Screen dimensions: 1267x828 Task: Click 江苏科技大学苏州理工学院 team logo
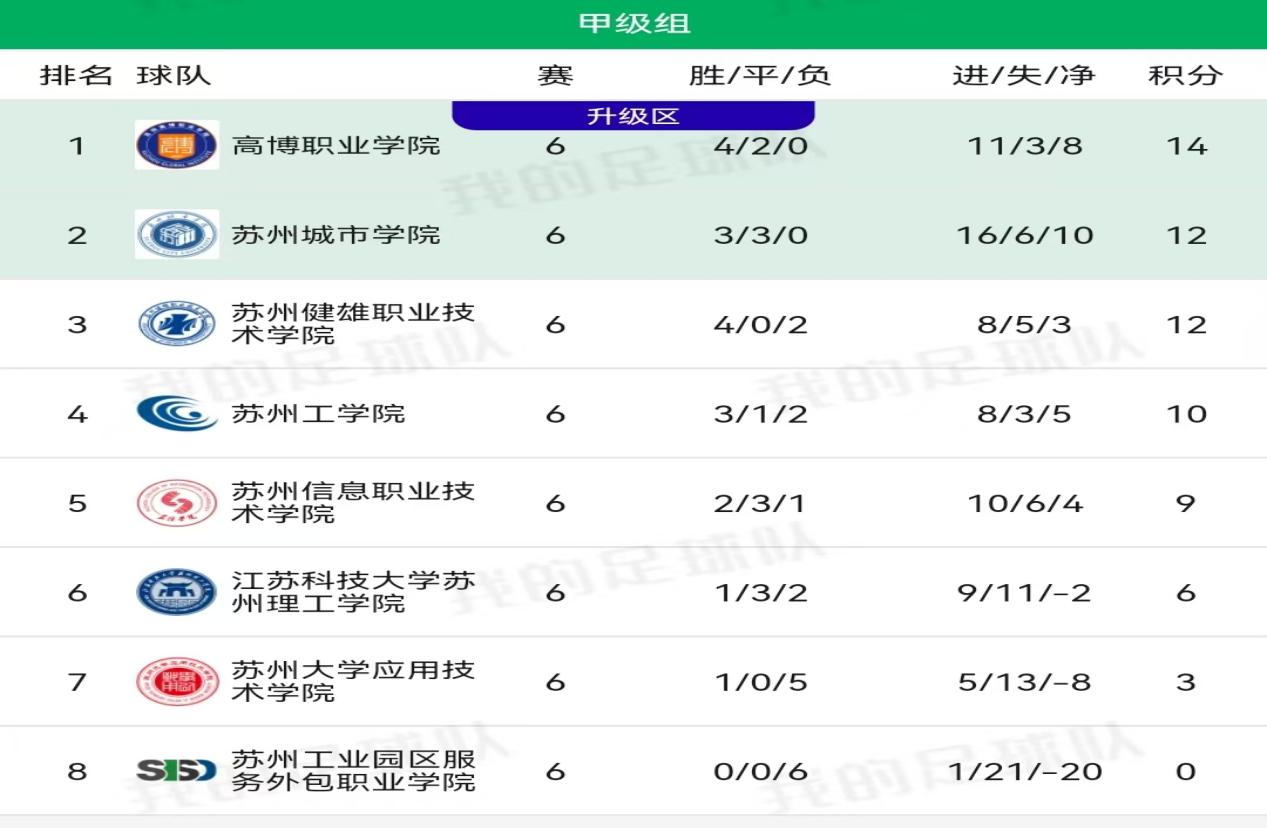click(177, 592)
